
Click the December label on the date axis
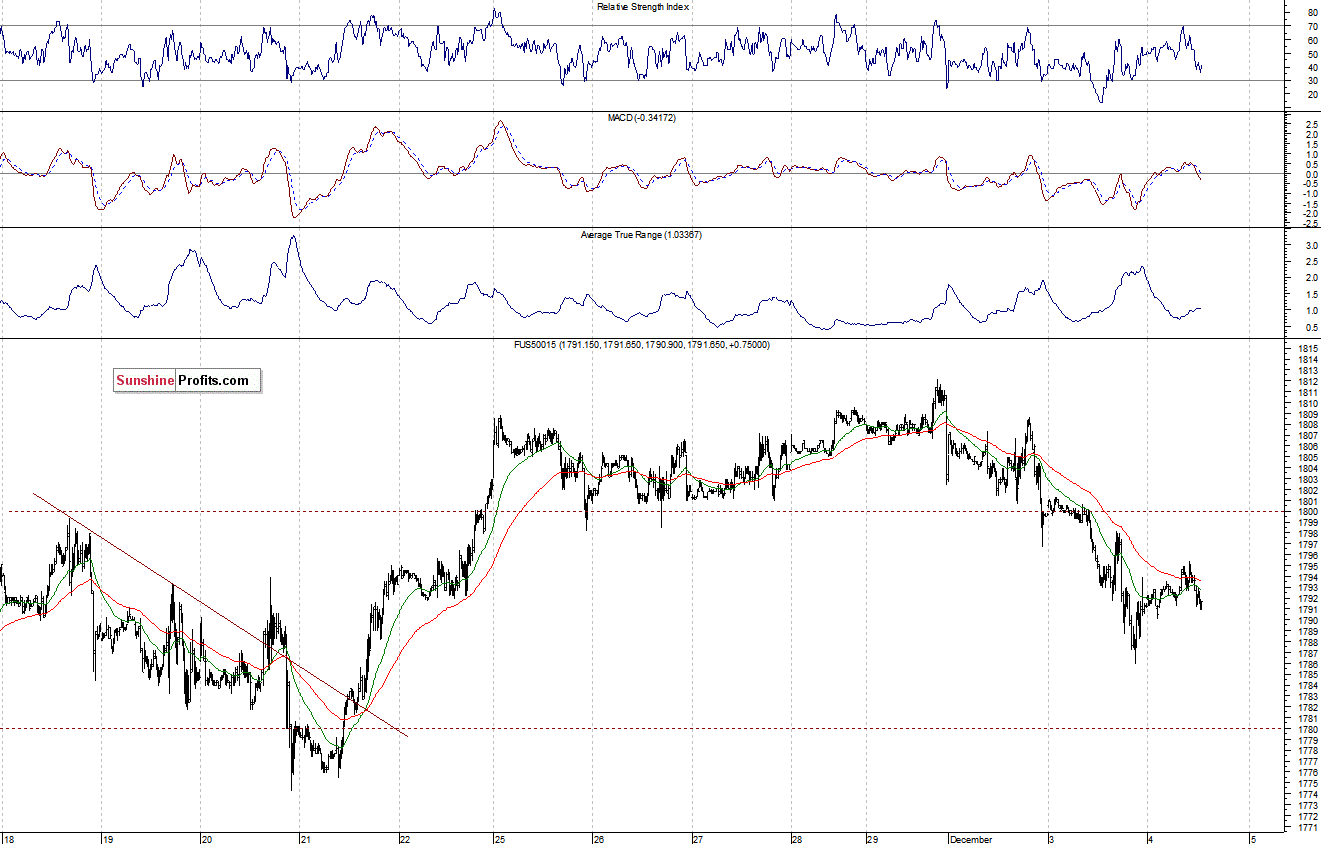click(971, 838)
